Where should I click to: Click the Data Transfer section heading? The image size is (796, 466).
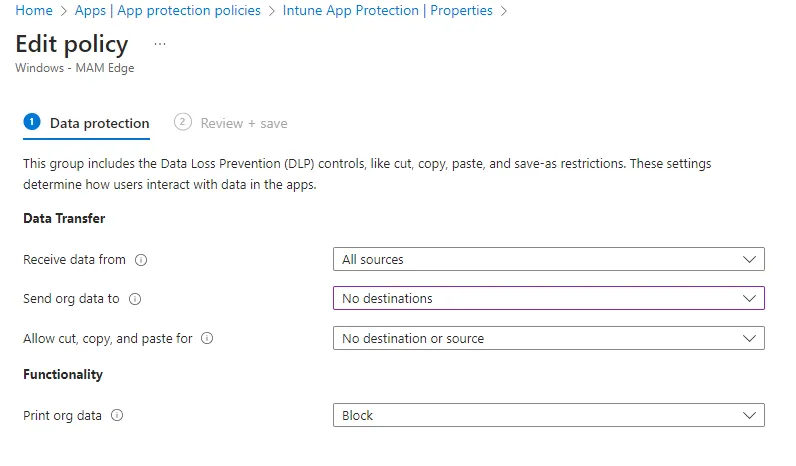coord(64,218)
